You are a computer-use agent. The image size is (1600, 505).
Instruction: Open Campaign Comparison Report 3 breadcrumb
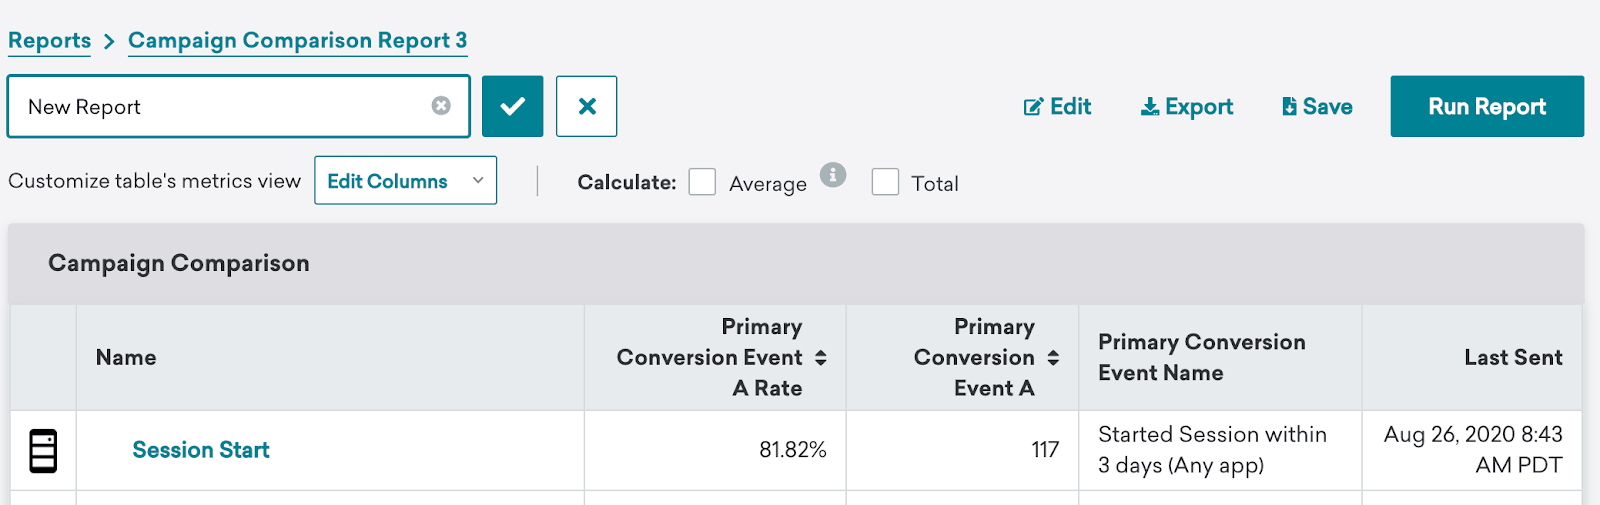pyautogui.click(x=297, y=41)
